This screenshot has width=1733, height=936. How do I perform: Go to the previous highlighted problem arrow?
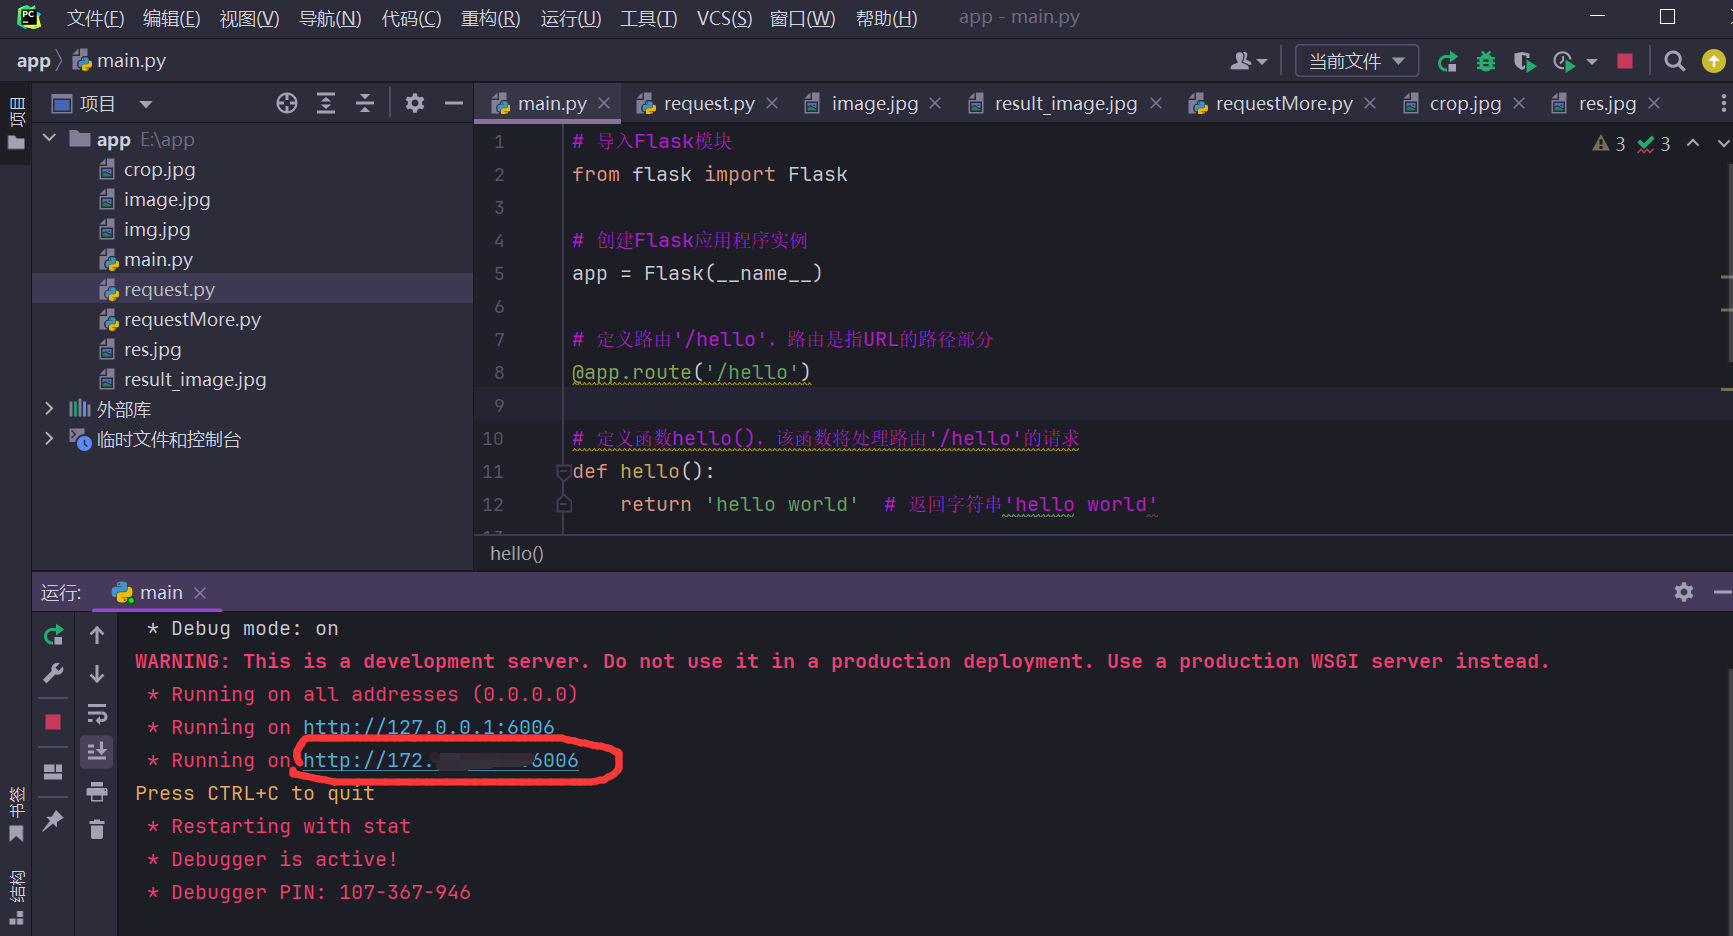1693,144
